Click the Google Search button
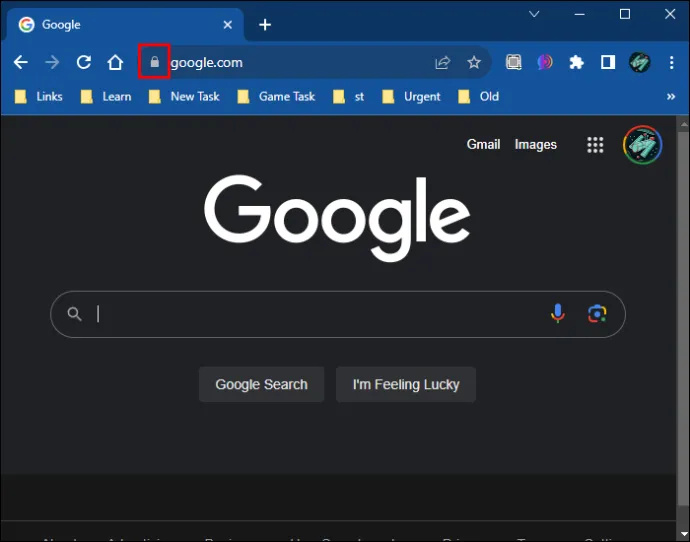690x542 pixels. pos(261,385)
